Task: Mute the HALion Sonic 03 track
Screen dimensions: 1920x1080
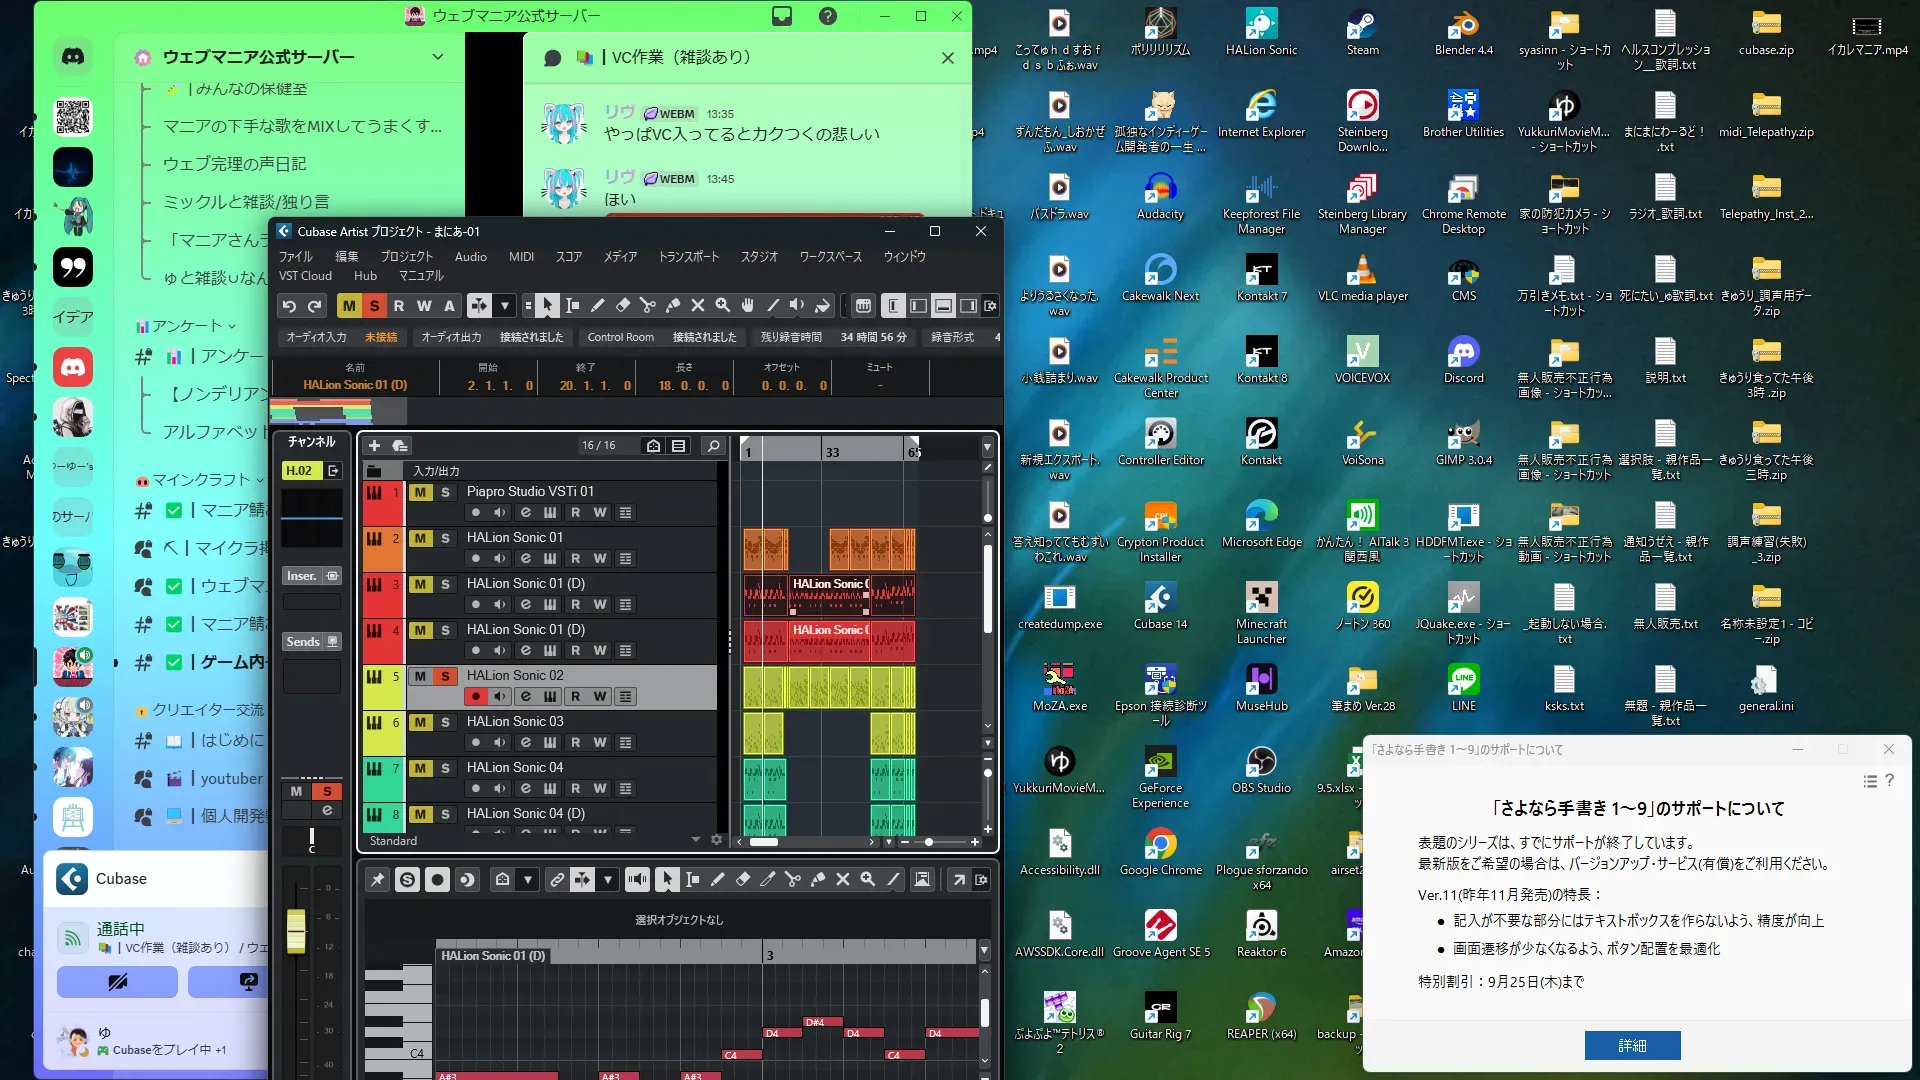Action: click(x=420, y=722)
